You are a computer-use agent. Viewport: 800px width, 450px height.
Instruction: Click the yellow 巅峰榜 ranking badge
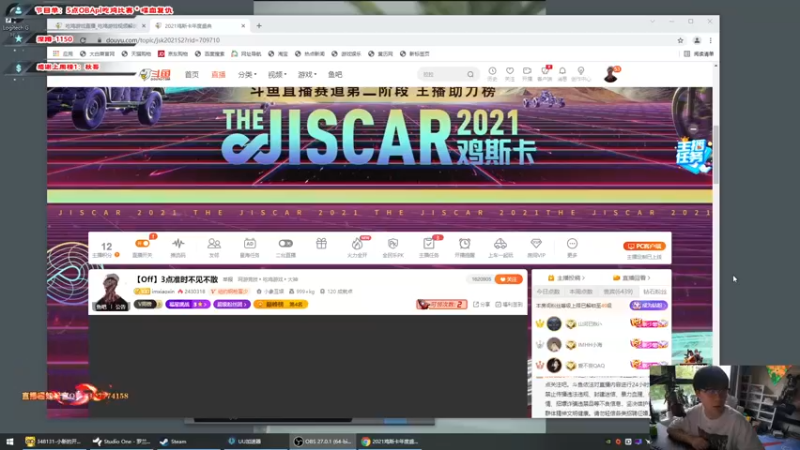point(281,305)
